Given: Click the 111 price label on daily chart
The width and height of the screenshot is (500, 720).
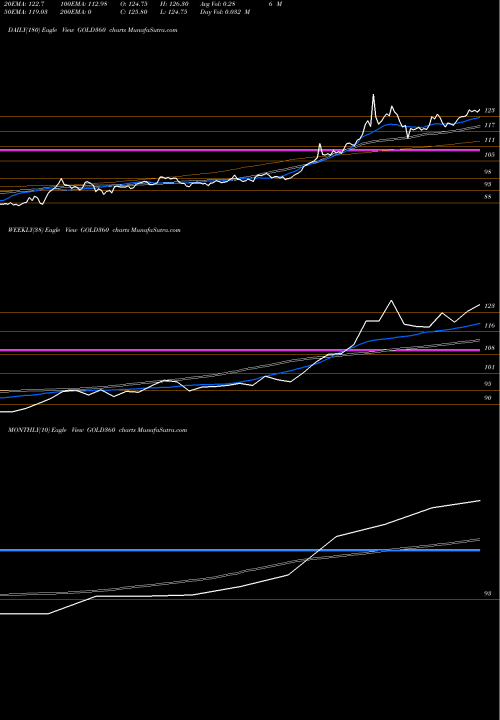Looking at the screenshot, I should (x=489, y=140).
